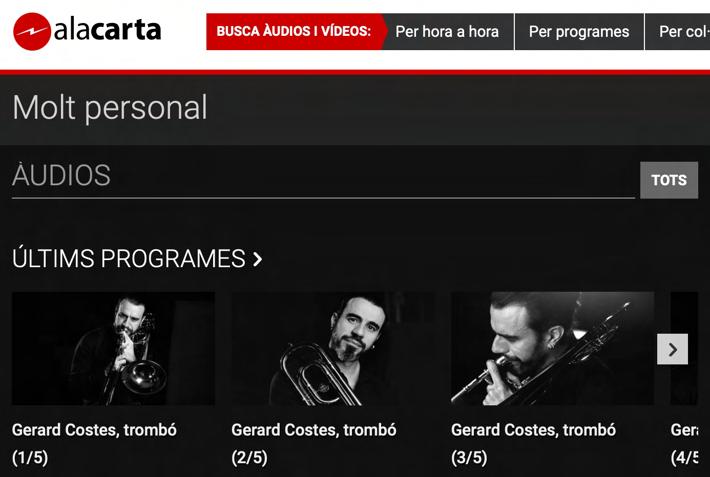The height and width of the screenshot is (477, 710).
Task: Open third Gerard Costes episode thumbnail
Action: 552,348
